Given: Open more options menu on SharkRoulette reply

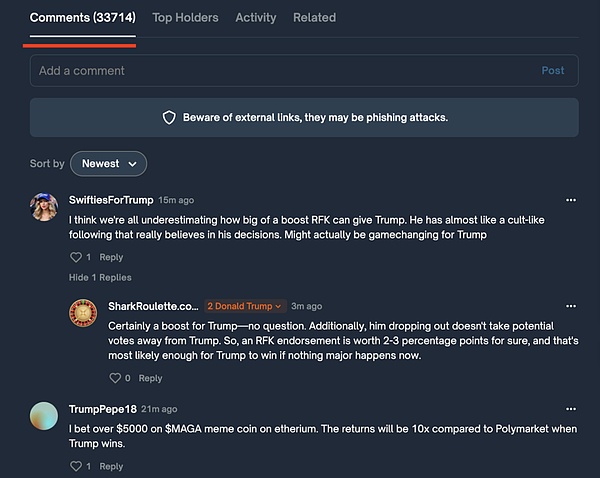Looking at the screenshot, I should [x=571, y=306].
